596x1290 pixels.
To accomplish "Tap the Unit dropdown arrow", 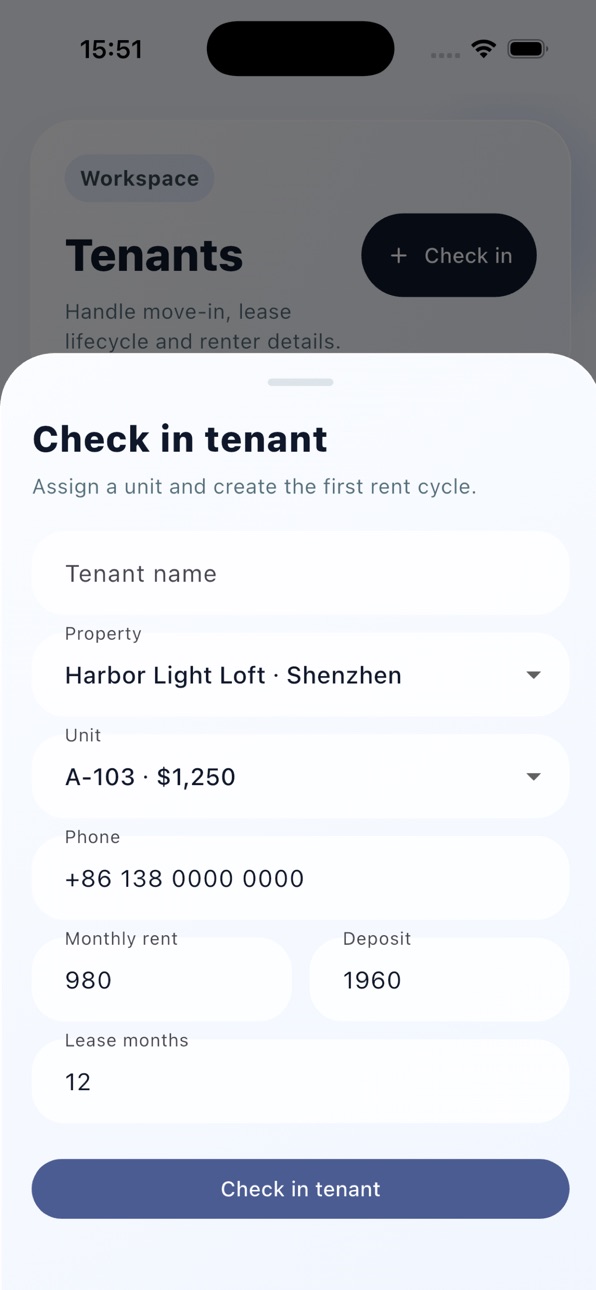I will [534, 777].
